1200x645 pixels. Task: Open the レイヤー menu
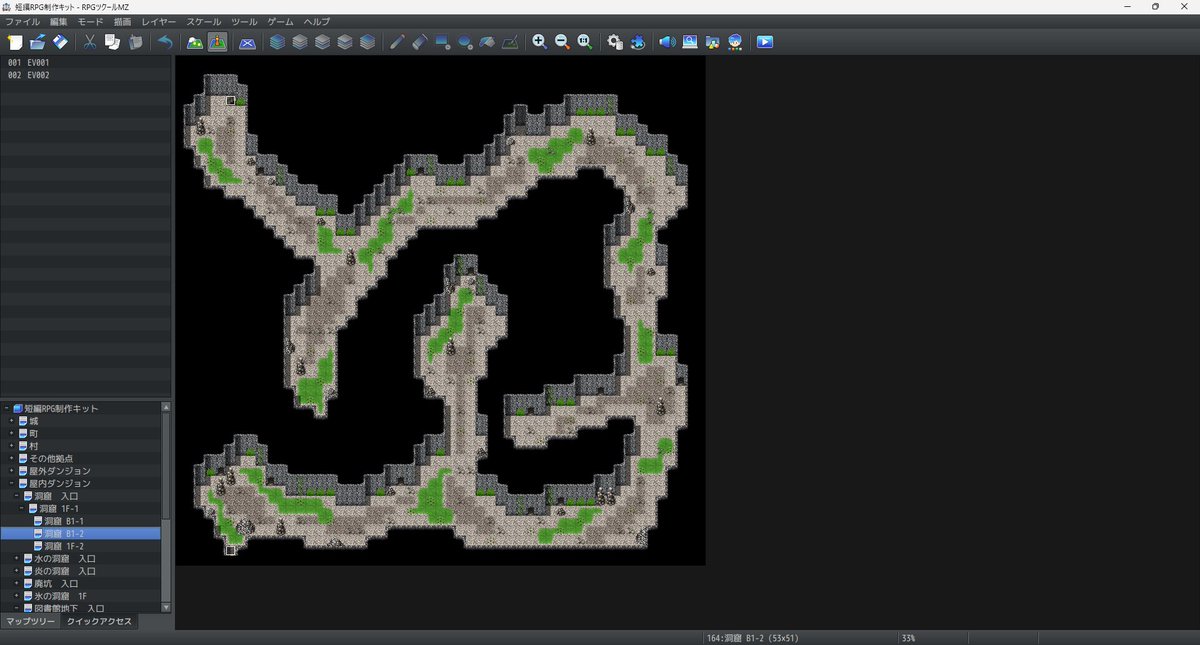[158, 21]
